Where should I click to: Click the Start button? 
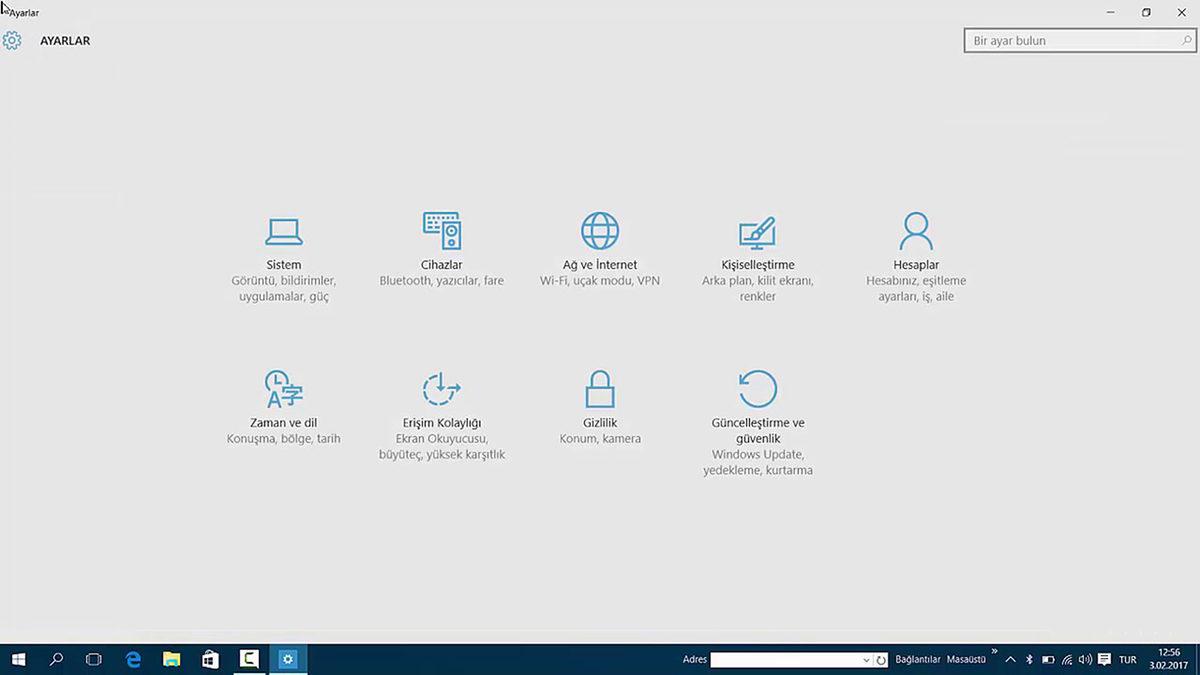pos(19,659)
